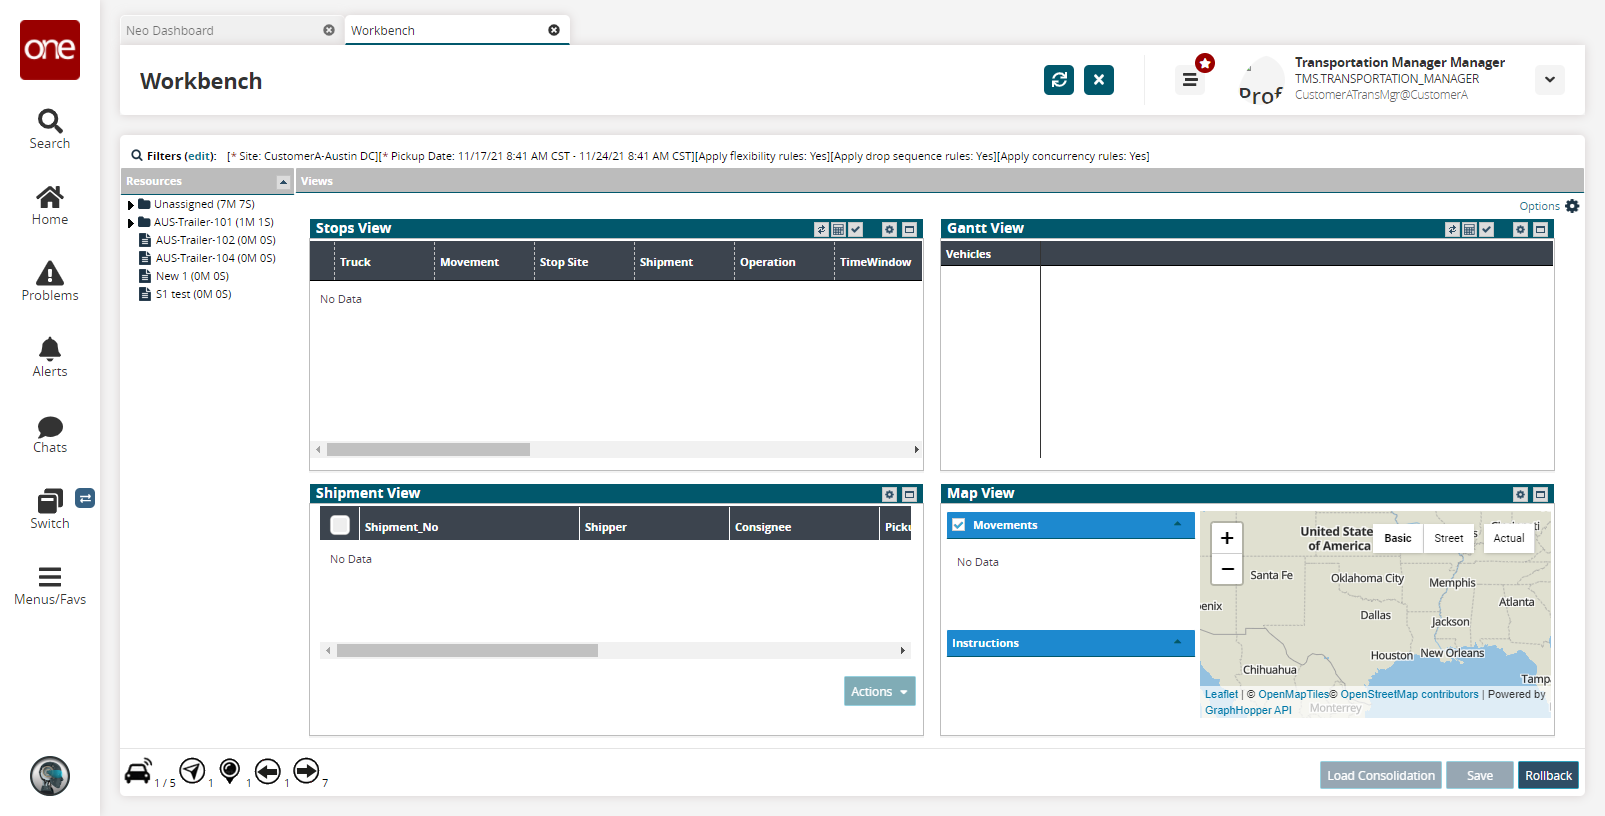This screenshot has width=1605, height=816.
Task: Collapse the Movements section
Action: click(x=1177, y=524)
